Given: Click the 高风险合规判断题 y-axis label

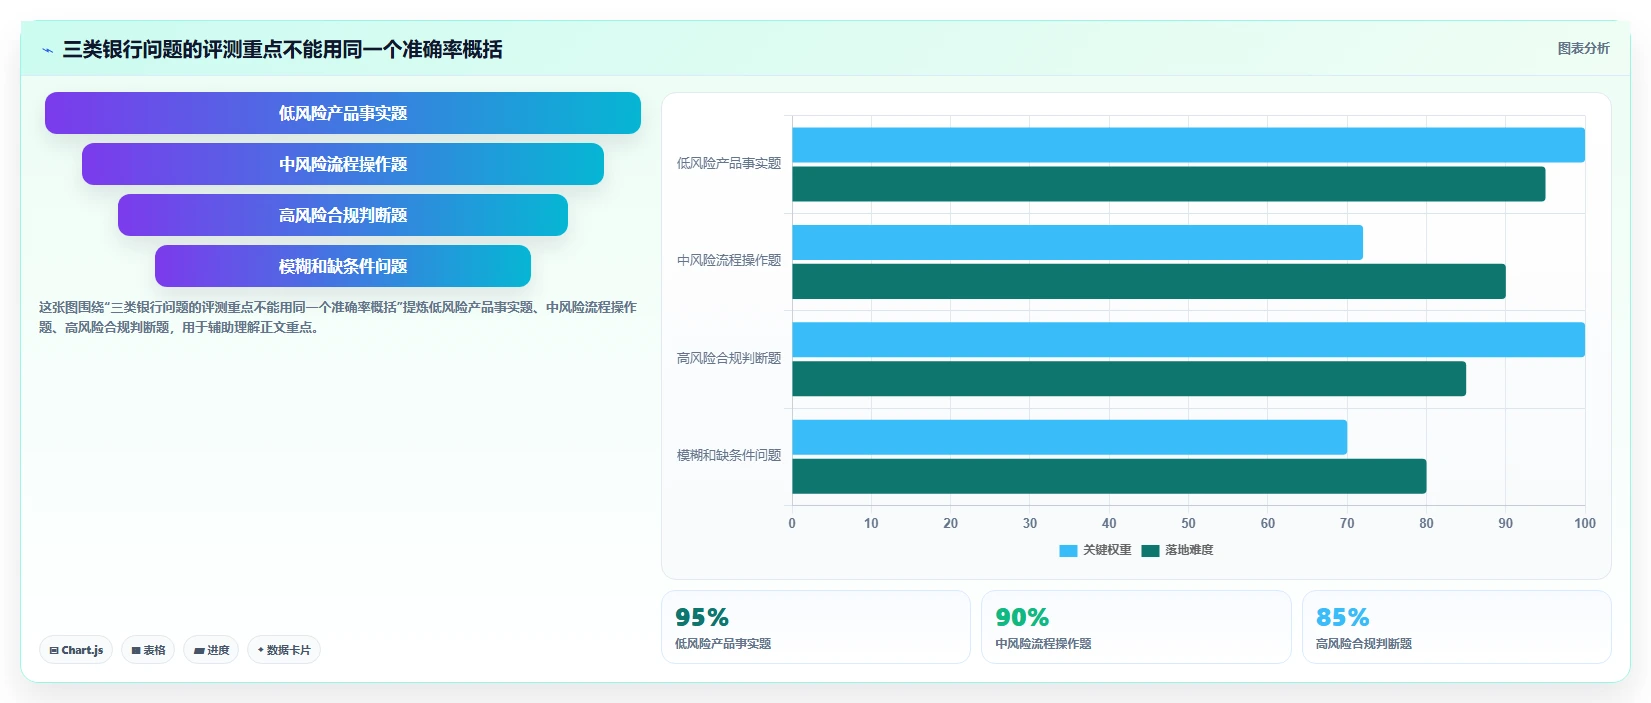Looking at the screenshot, I should [729, 358].
